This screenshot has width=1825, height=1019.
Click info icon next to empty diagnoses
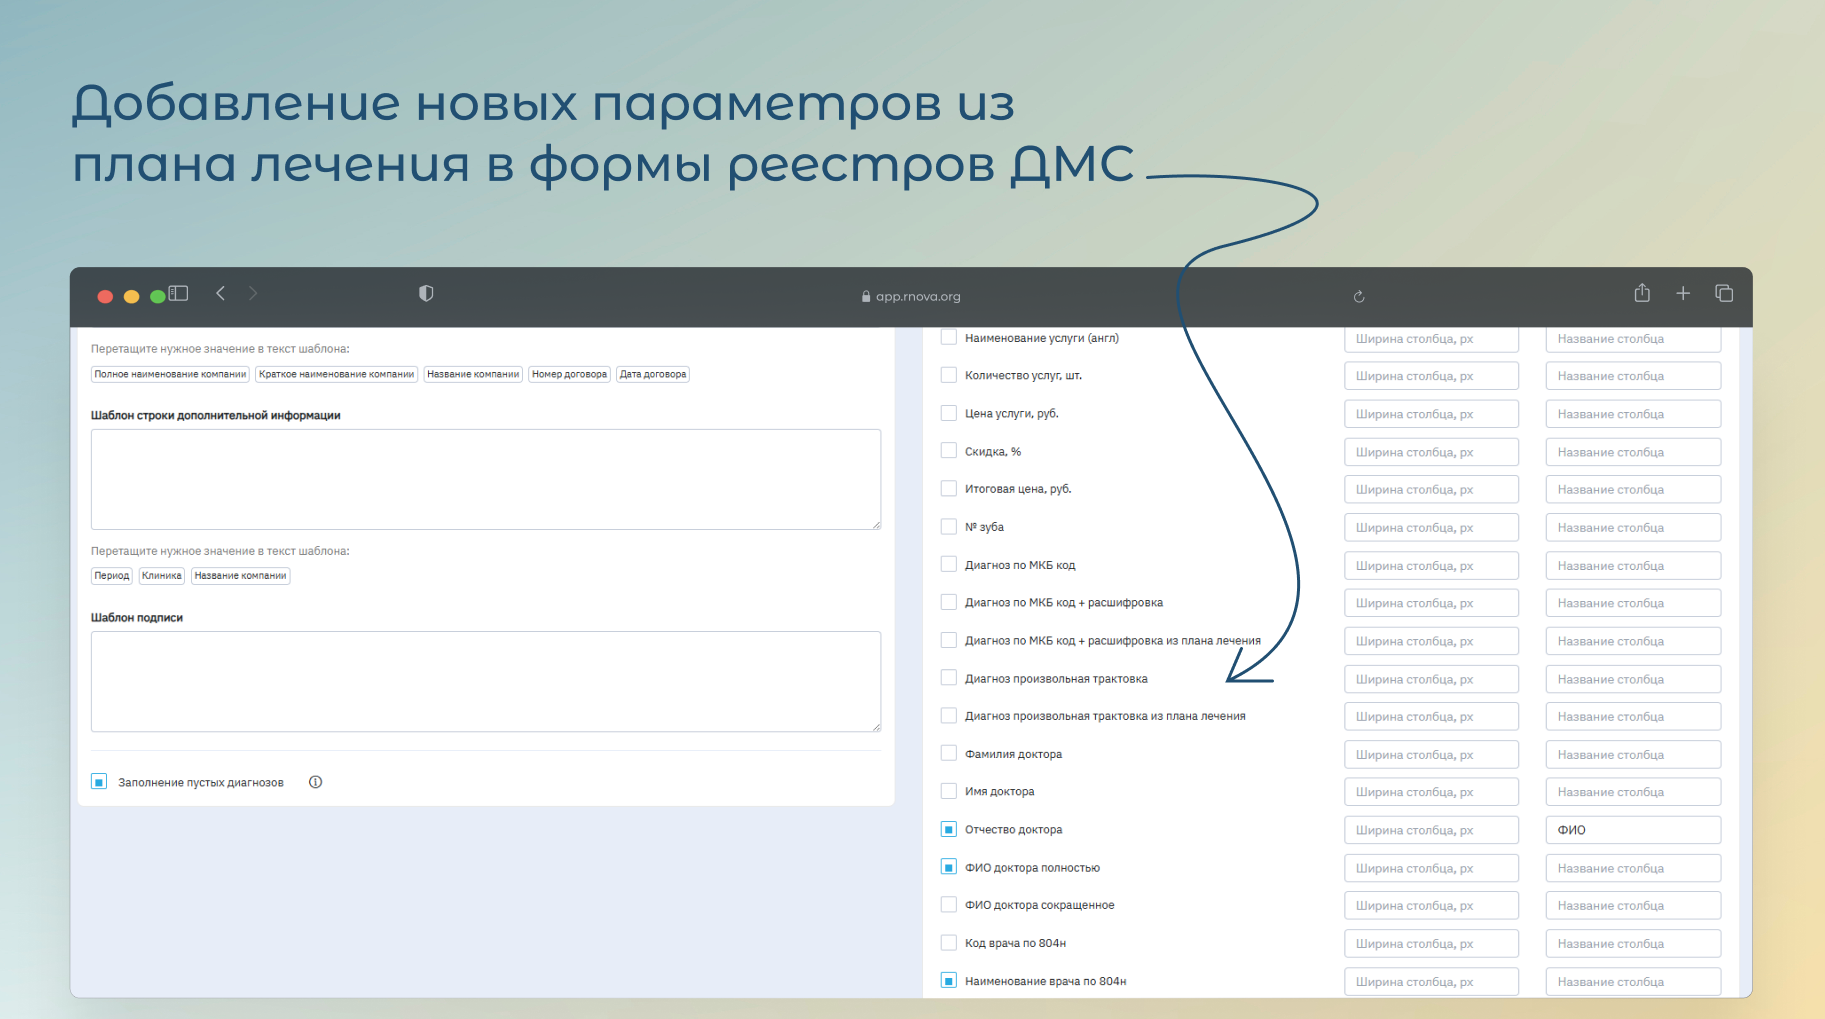pos(316,782)
